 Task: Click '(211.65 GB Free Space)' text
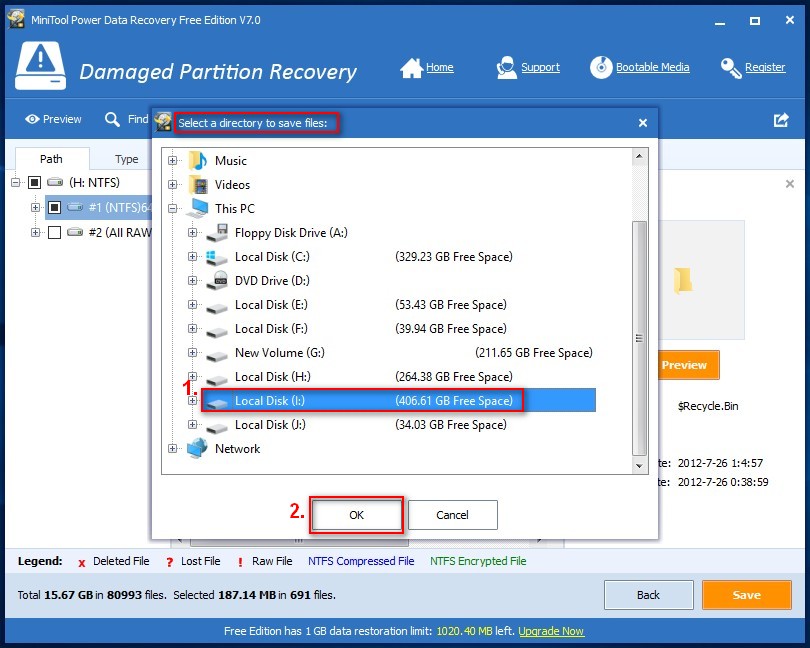pyautogui.click(x=534, y=353)
